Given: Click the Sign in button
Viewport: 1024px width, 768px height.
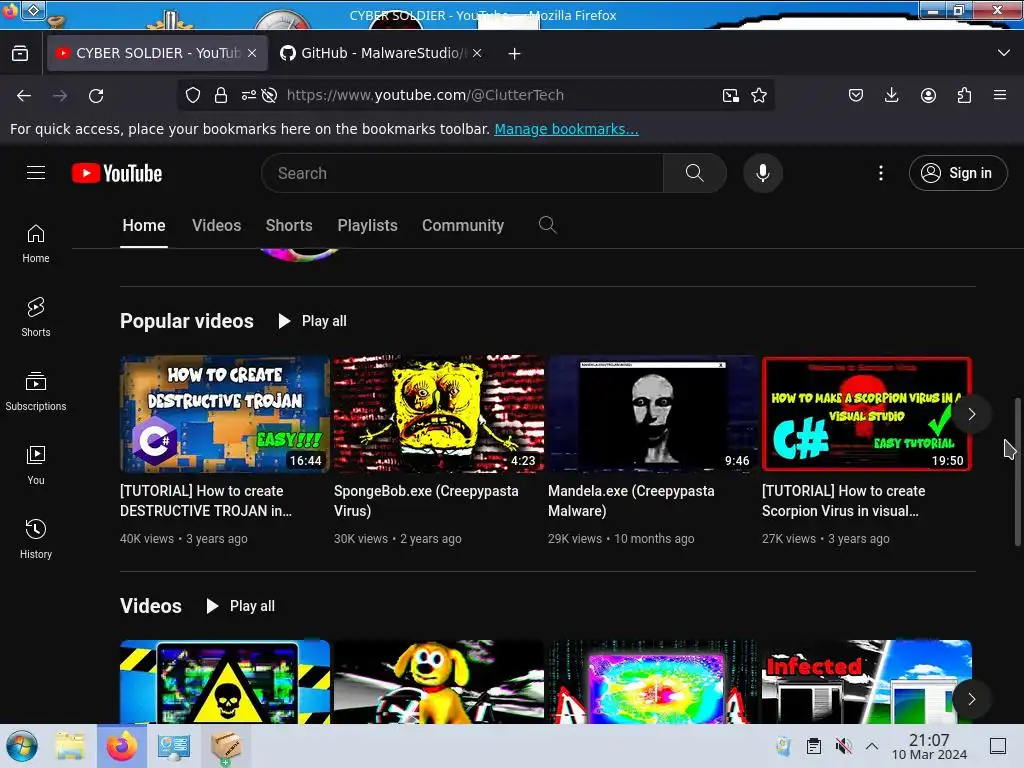Looking at the screenshot, I should (958, 173).
